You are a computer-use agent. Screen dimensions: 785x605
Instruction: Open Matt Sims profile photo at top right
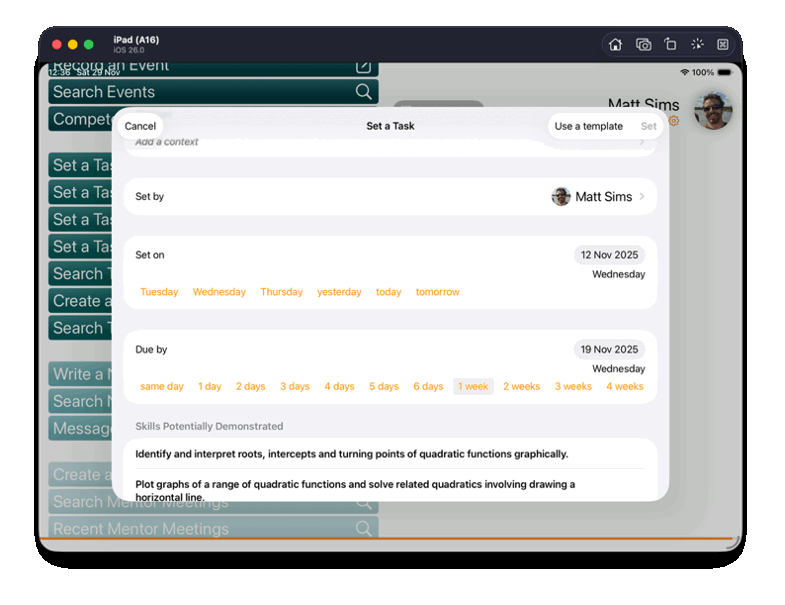pos(713,110)
